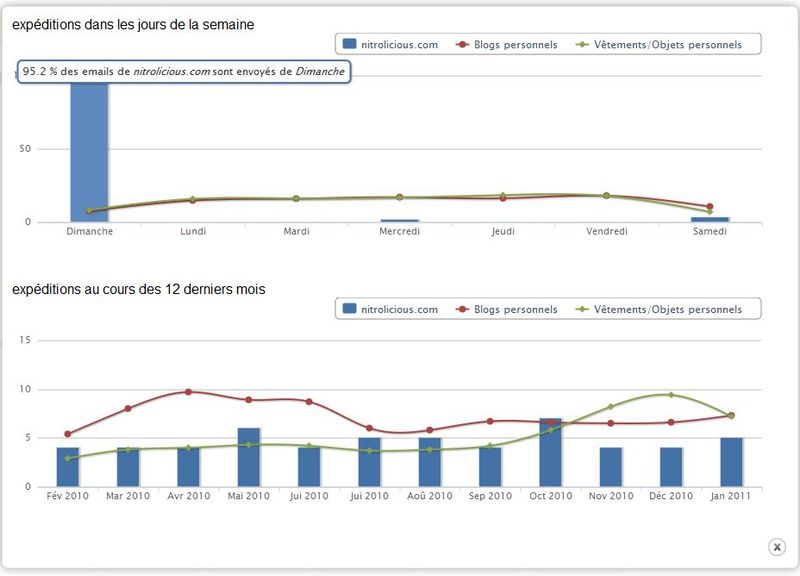Select green Vêtements point at Samedi
The width and height of the screenshot is (800, 576).
coord(710,212)
